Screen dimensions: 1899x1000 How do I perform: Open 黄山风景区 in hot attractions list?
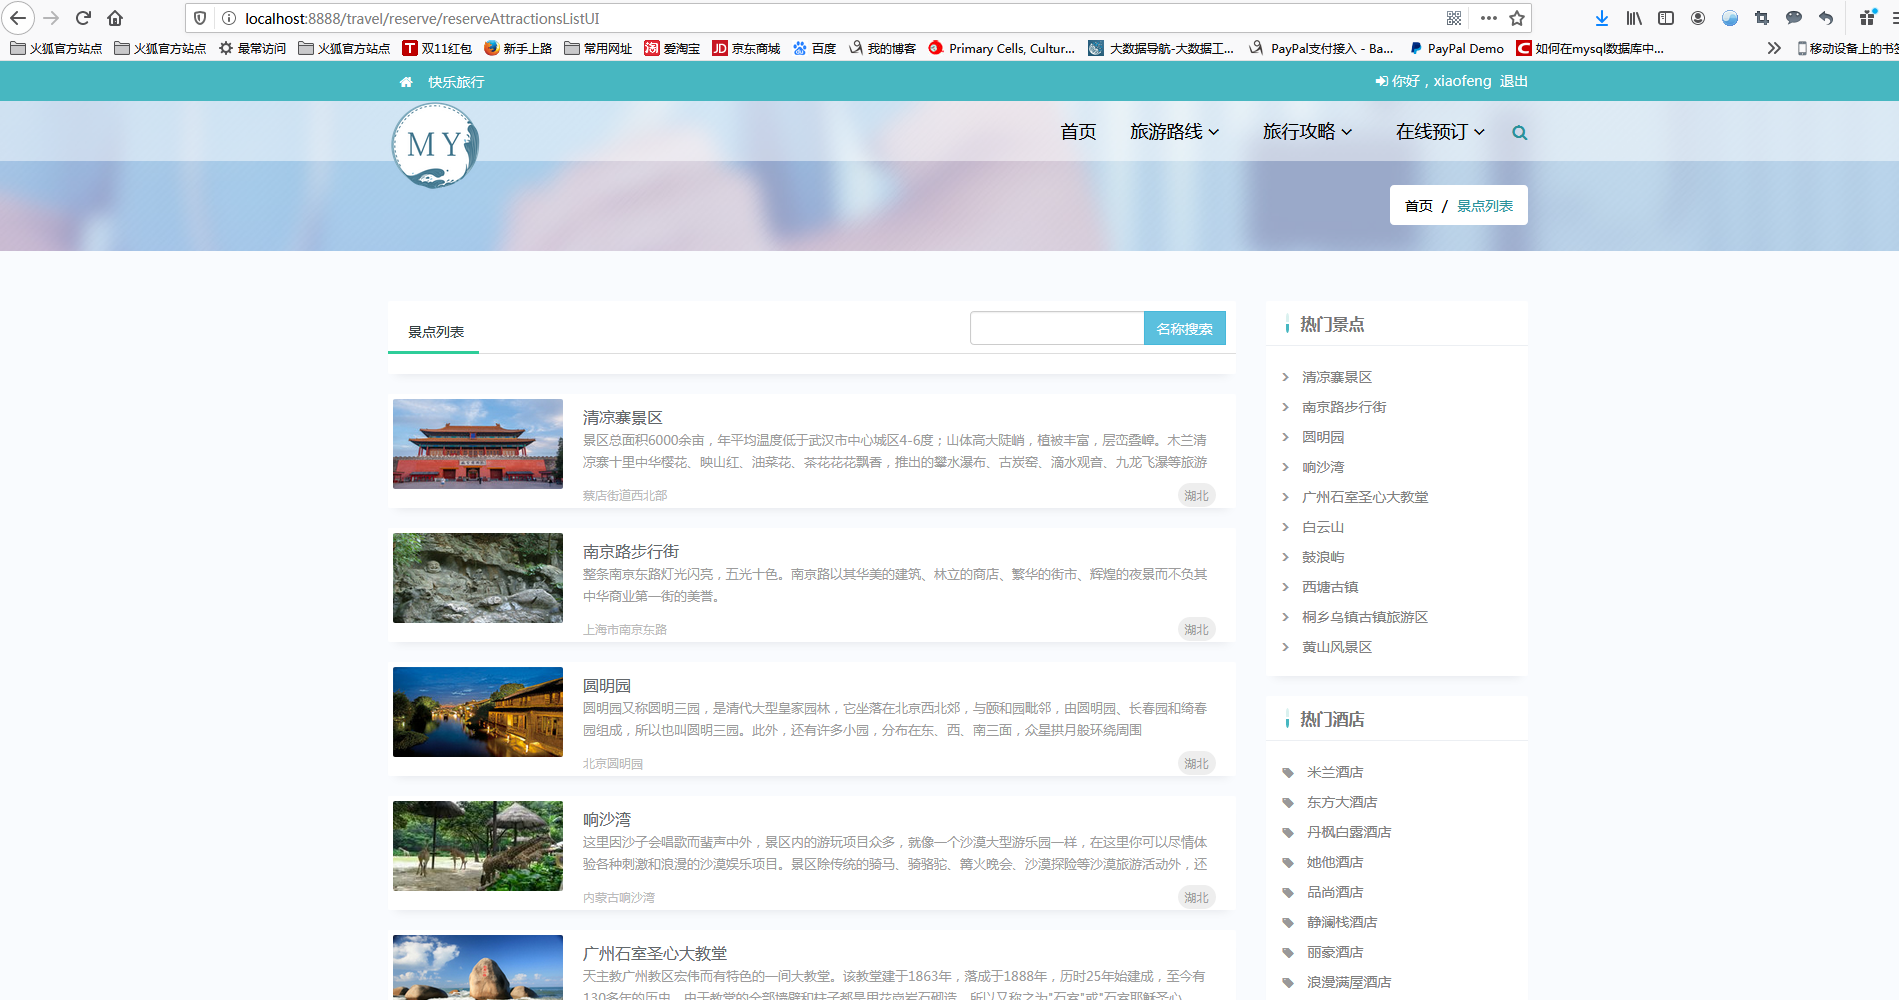[1336, 647]
